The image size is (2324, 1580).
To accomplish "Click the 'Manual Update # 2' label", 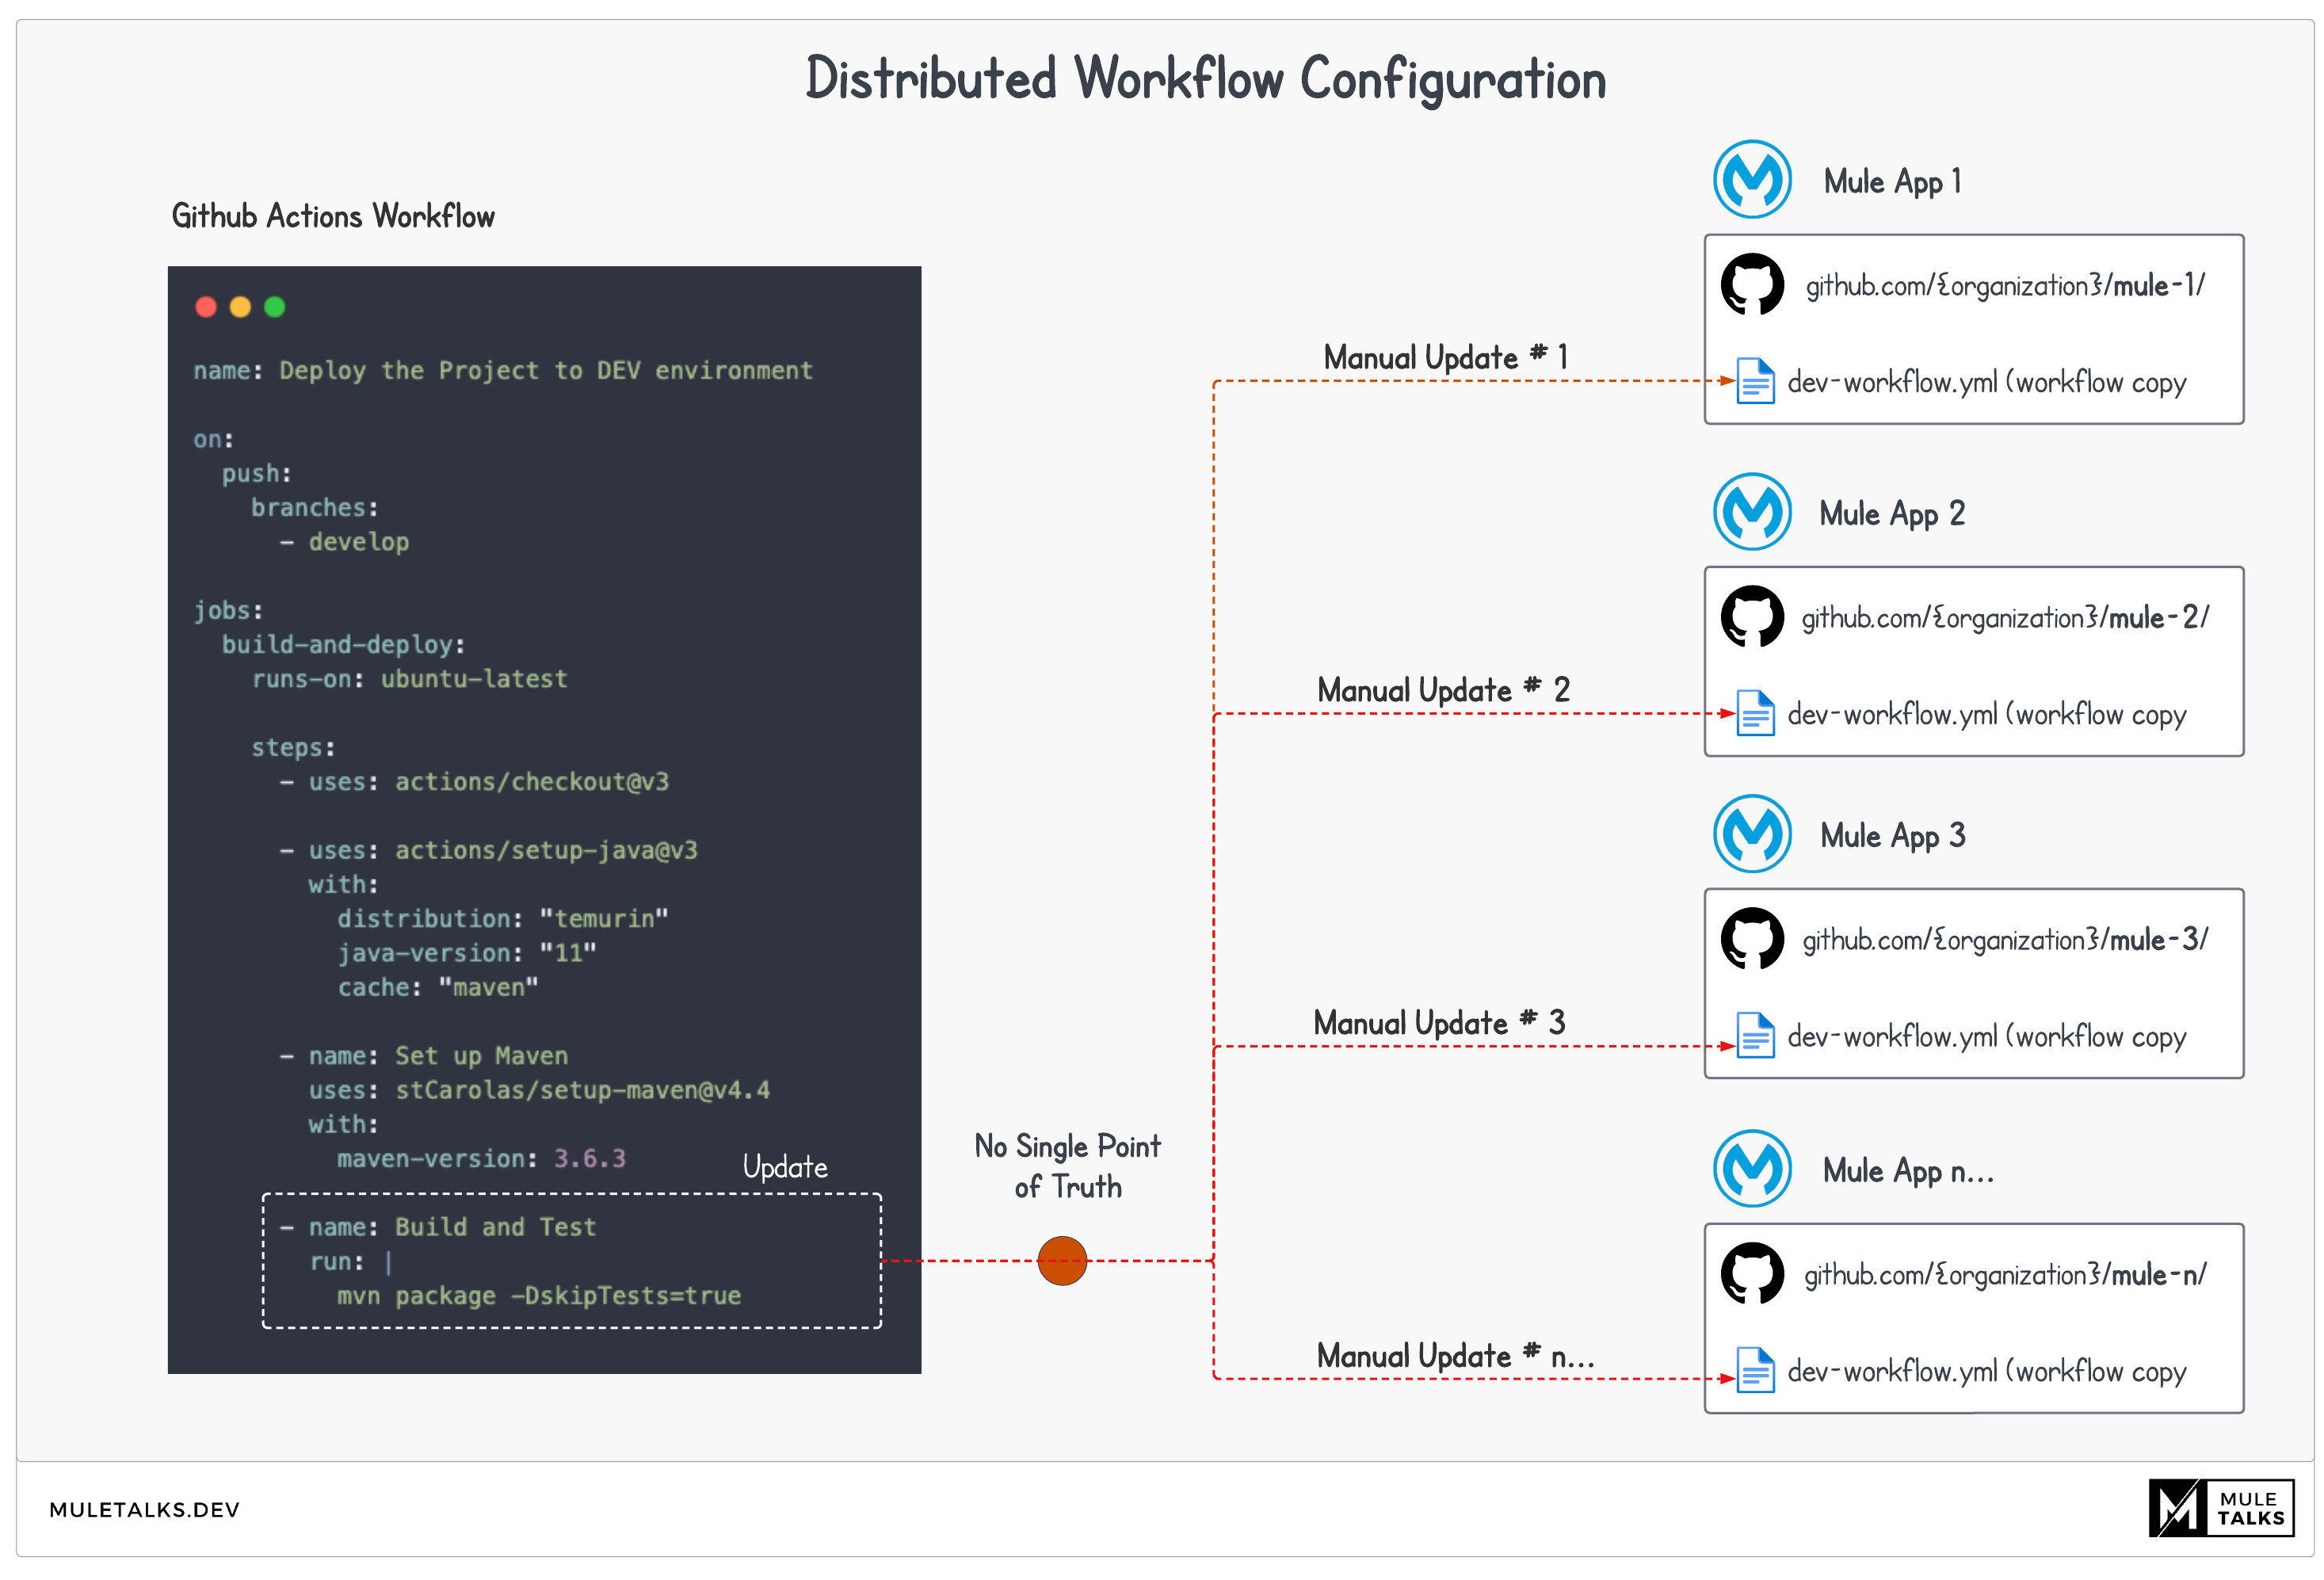I will point(1443,690).
